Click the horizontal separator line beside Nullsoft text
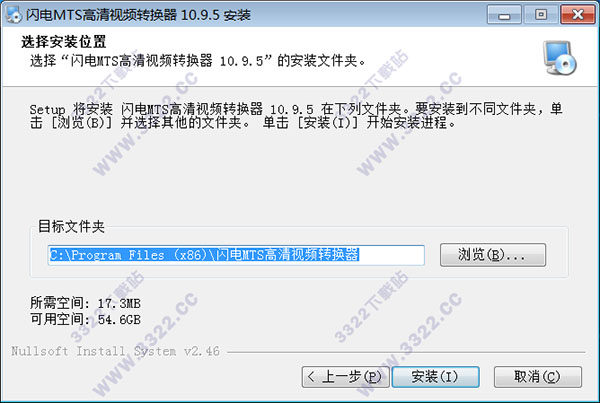This screenshot has width=600, height=403. pos(406,352)
